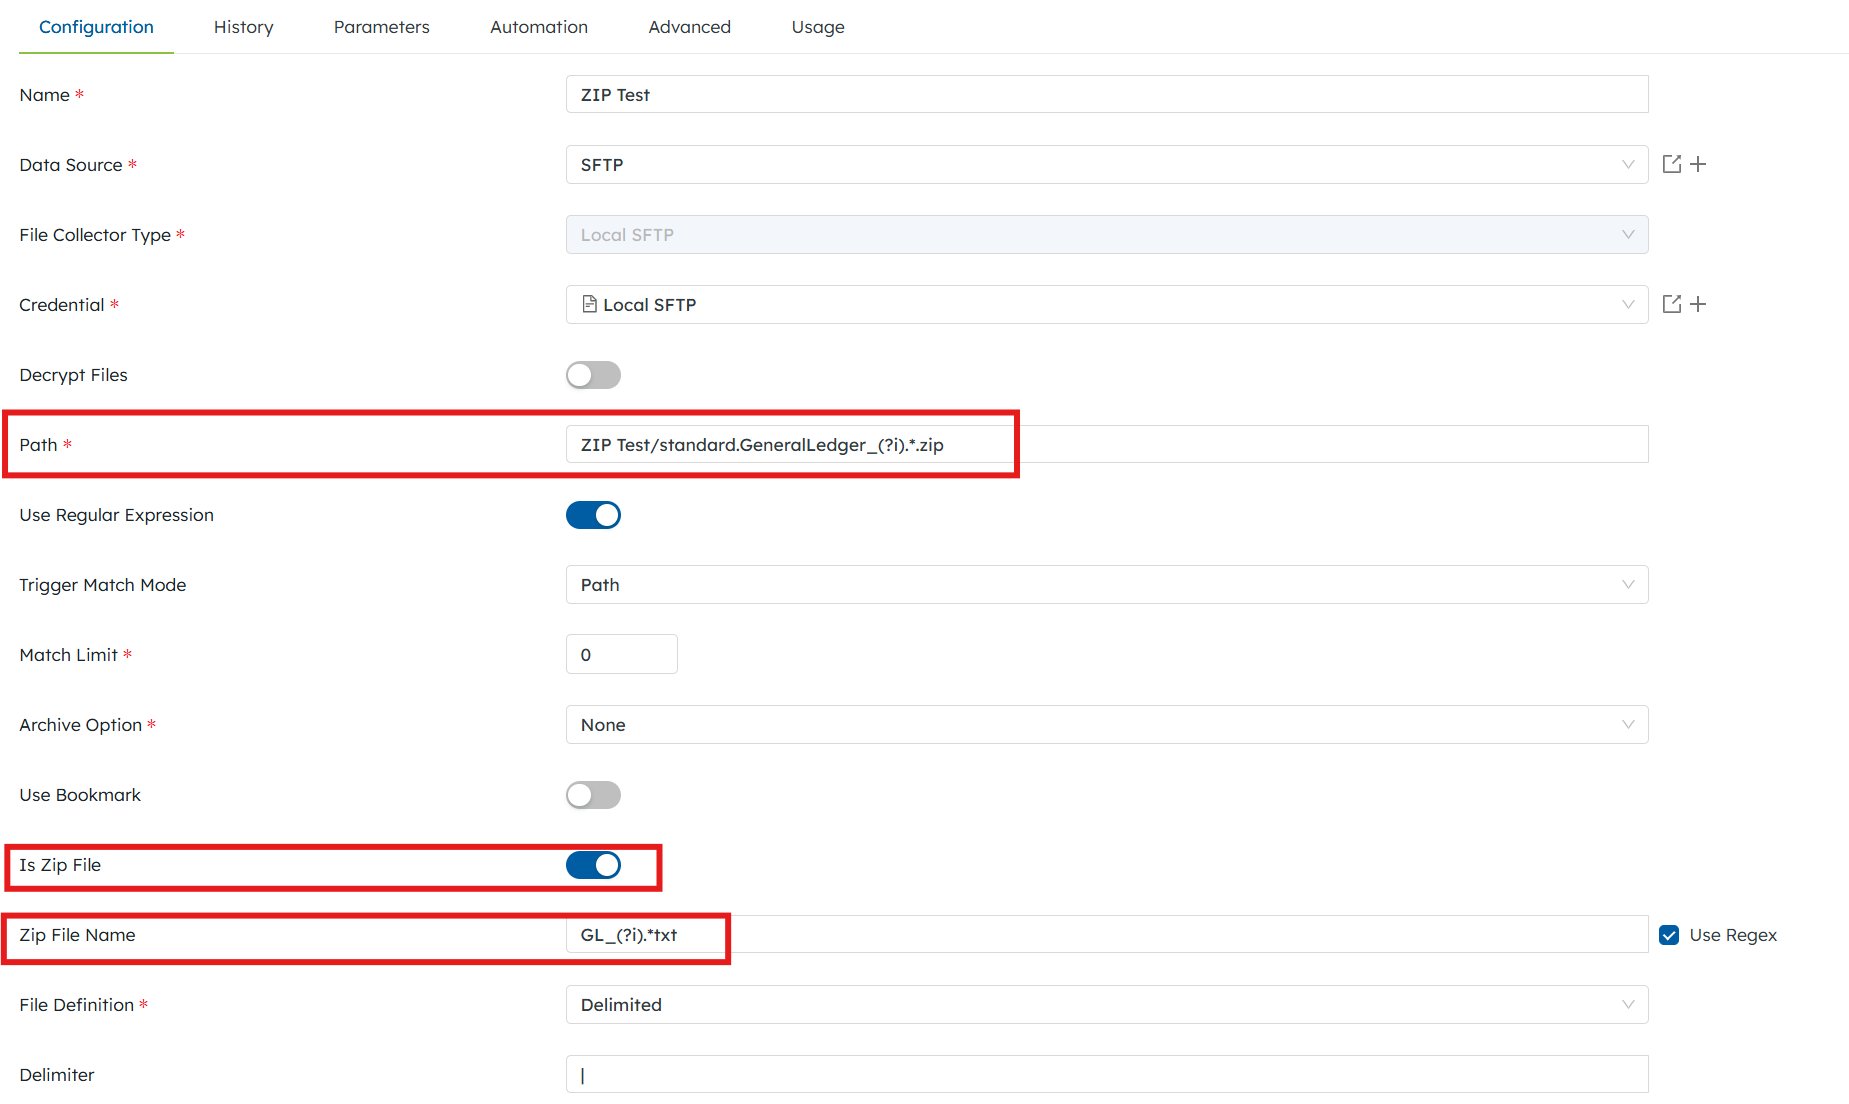Screen dimensions: 1849x1104
Task: Click the plus icon to add a Credential
Action: coord(1698,304)
